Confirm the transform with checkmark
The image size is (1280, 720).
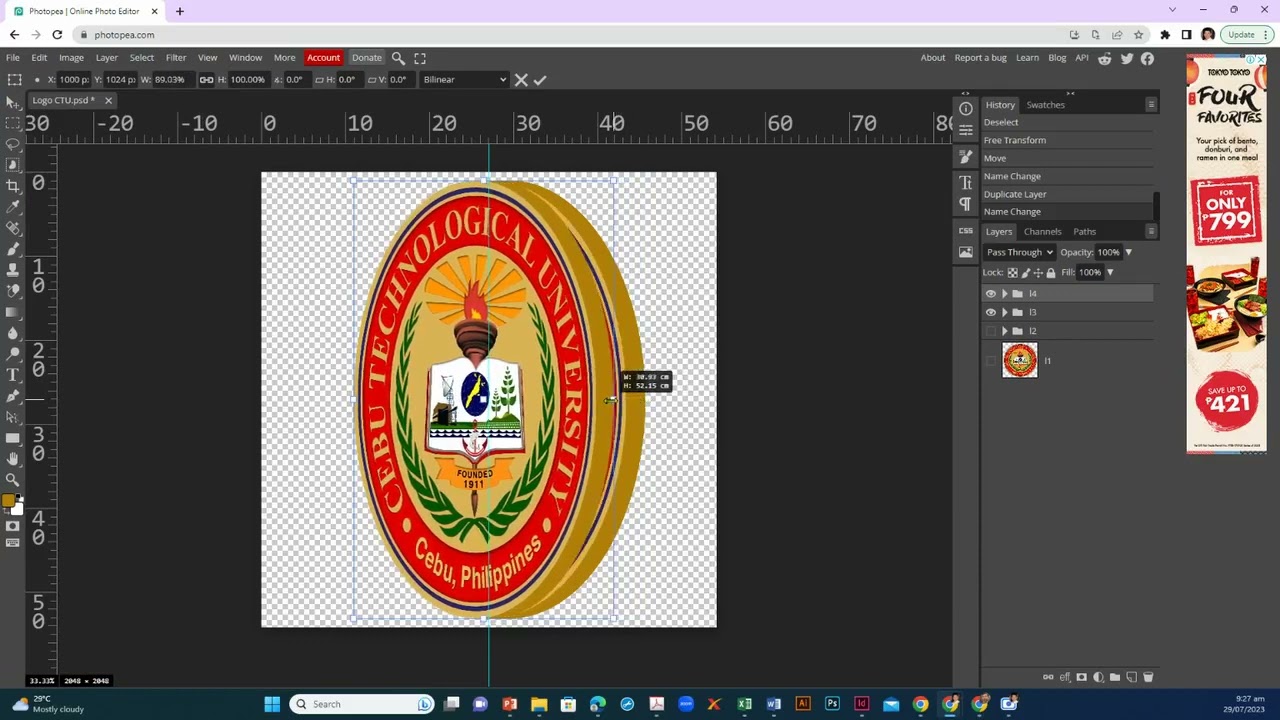(540, 80)
